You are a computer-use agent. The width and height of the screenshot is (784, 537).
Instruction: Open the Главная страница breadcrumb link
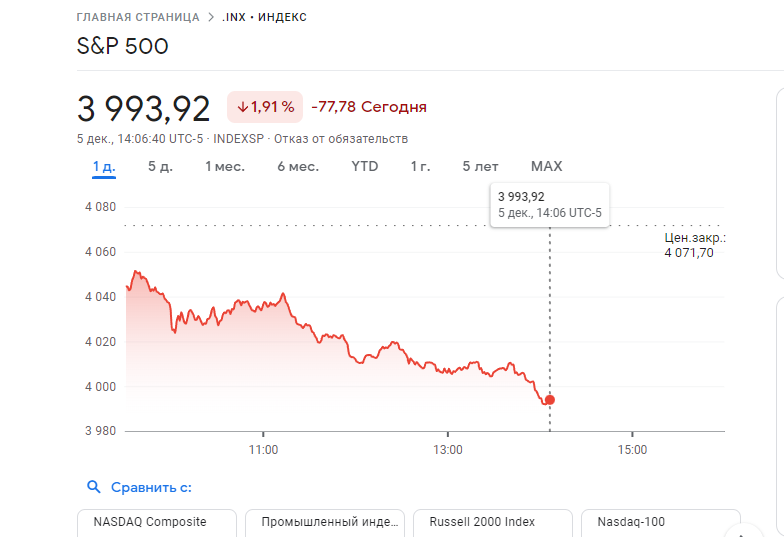coord(138,18)
